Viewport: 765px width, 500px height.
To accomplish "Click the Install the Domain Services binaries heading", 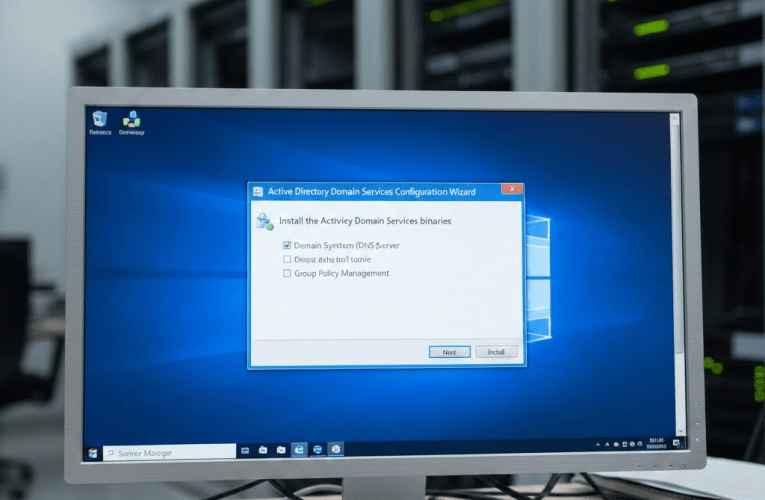I will [365, 221].
